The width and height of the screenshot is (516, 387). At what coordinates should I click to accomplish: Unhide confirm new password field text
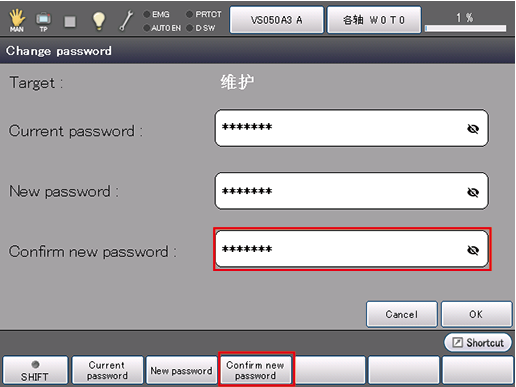coord(473,250)
